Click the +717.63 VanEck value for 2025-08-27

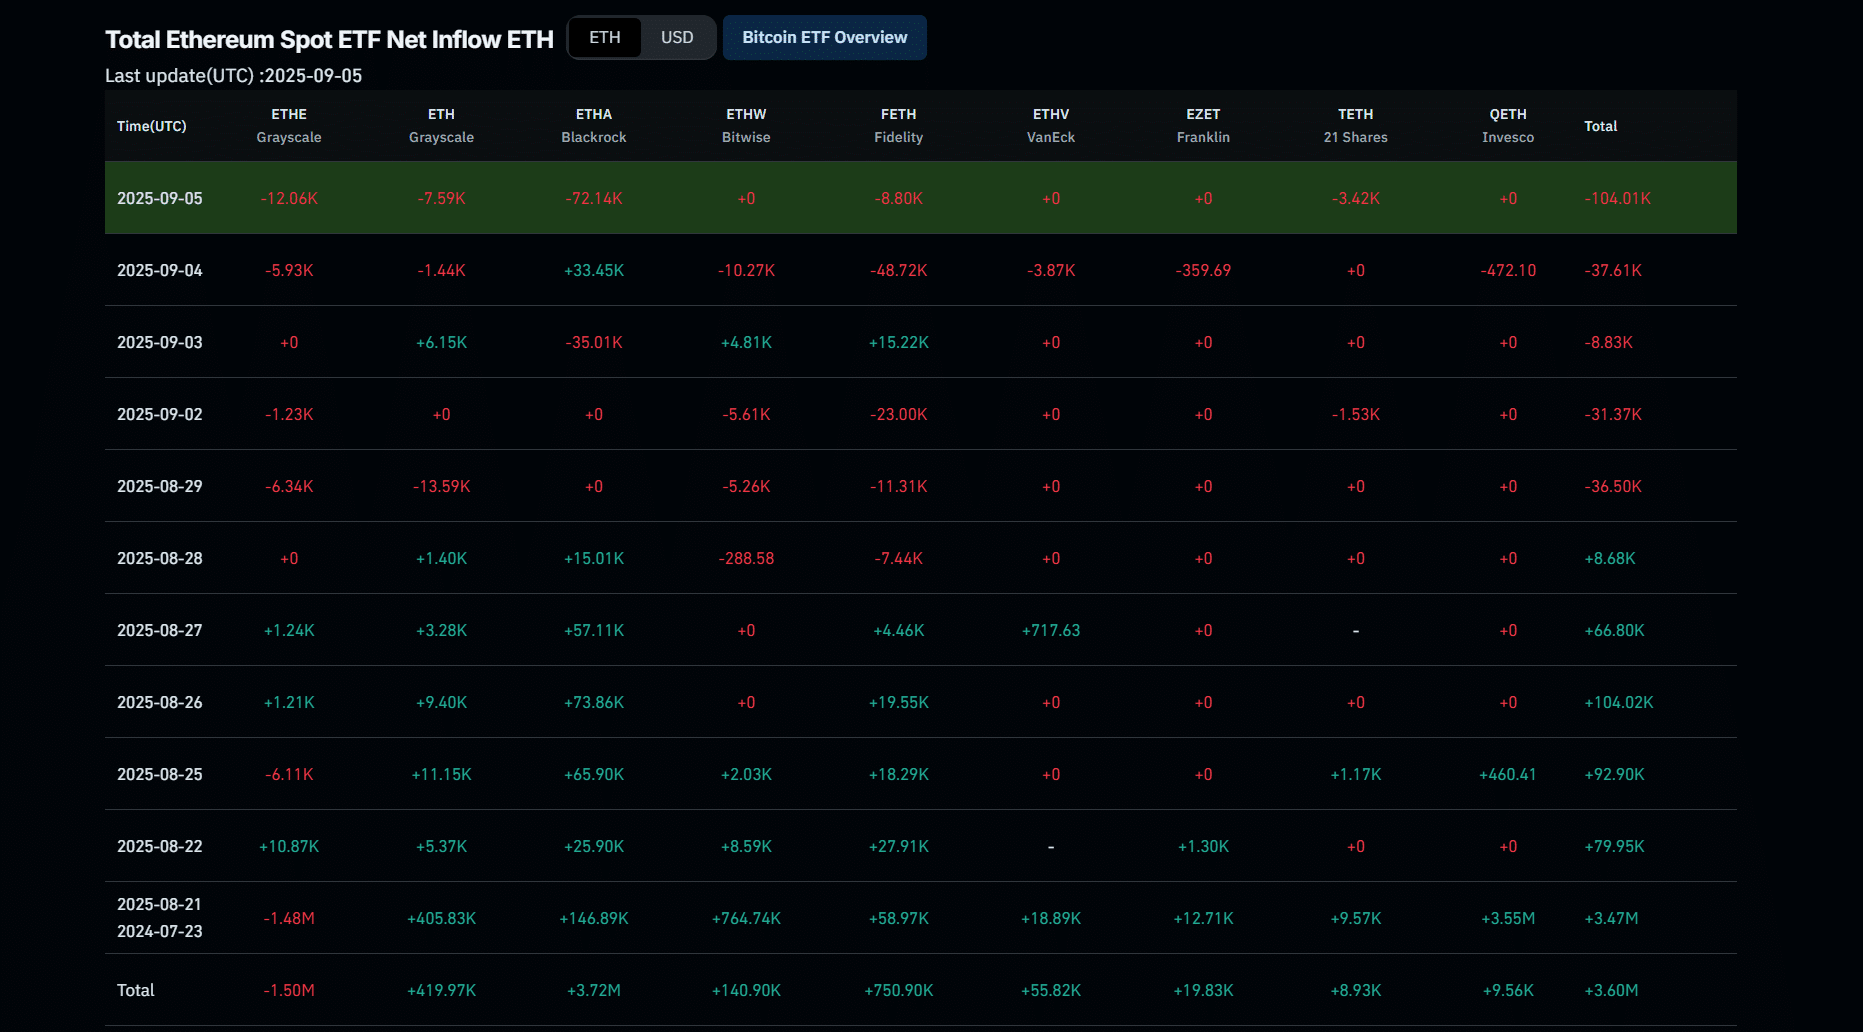(1051, 630)
